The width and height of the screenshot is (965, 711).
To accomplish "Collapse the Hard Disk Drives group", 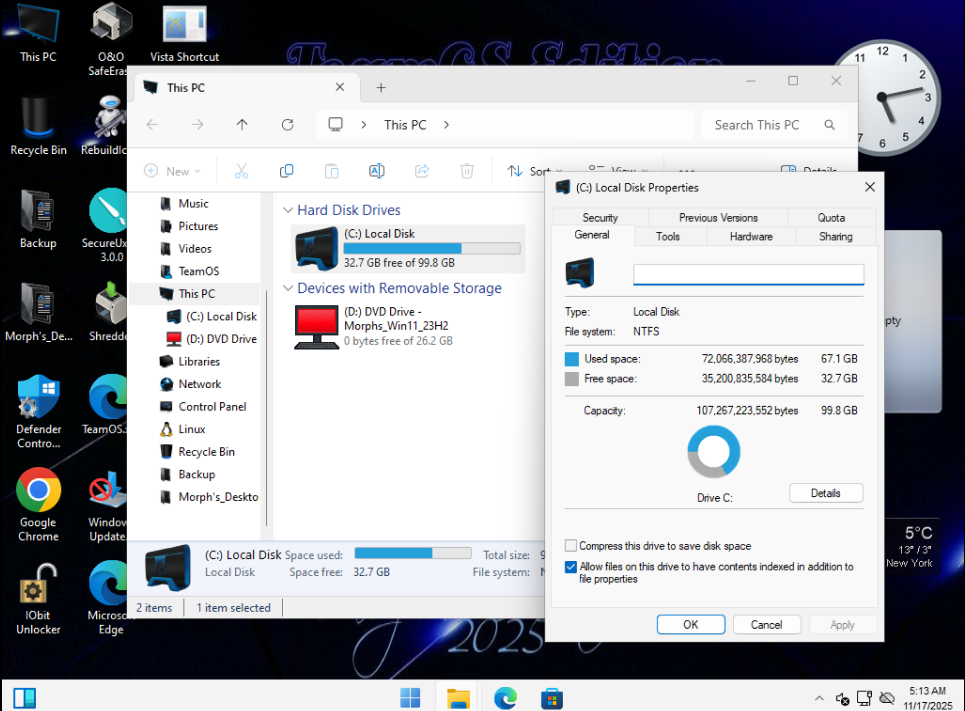I will point(288,211).
